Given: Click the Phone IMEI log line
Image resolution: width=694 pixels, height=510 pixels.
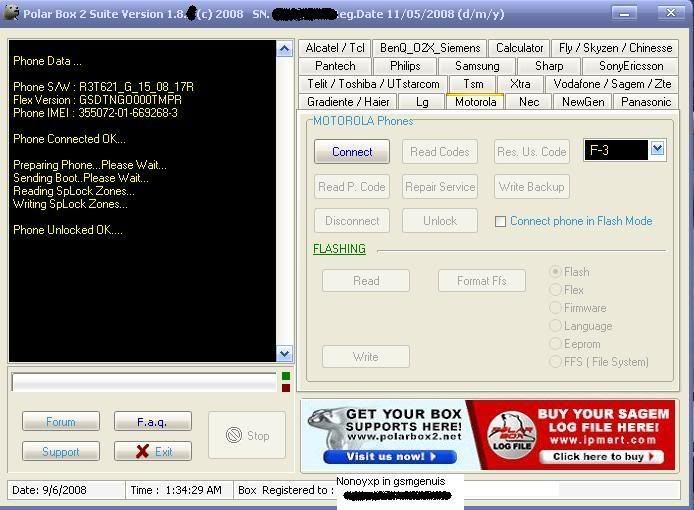Looking at the screenshot, I should [x=95, y=113].
